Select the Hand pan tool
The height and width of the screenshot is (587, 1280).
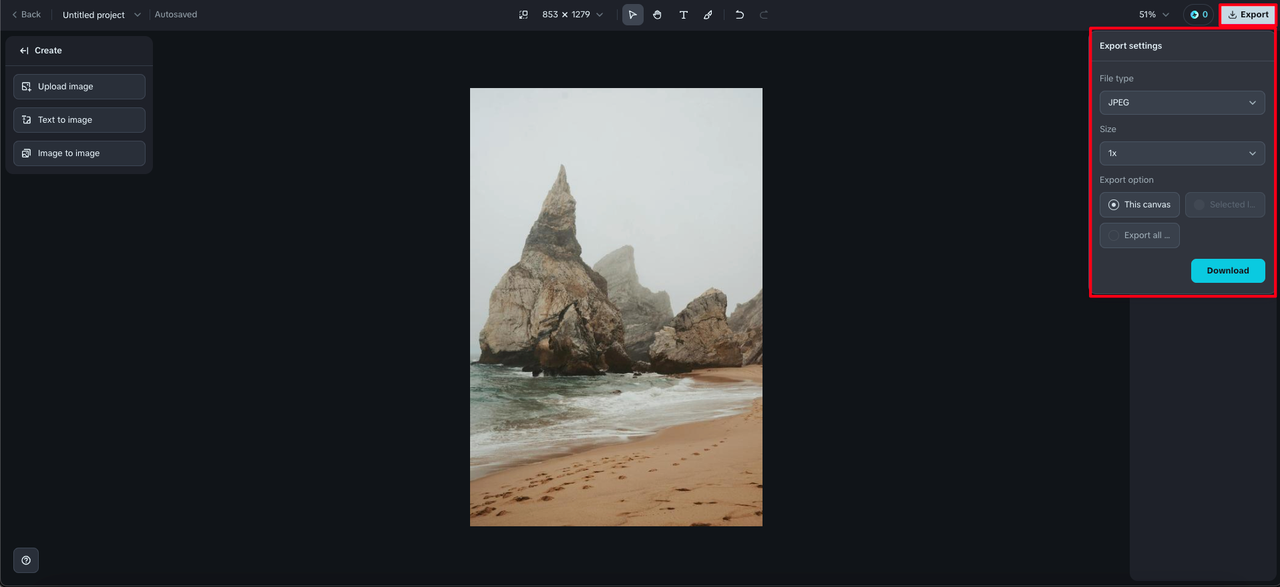click(x=657, y=15)
